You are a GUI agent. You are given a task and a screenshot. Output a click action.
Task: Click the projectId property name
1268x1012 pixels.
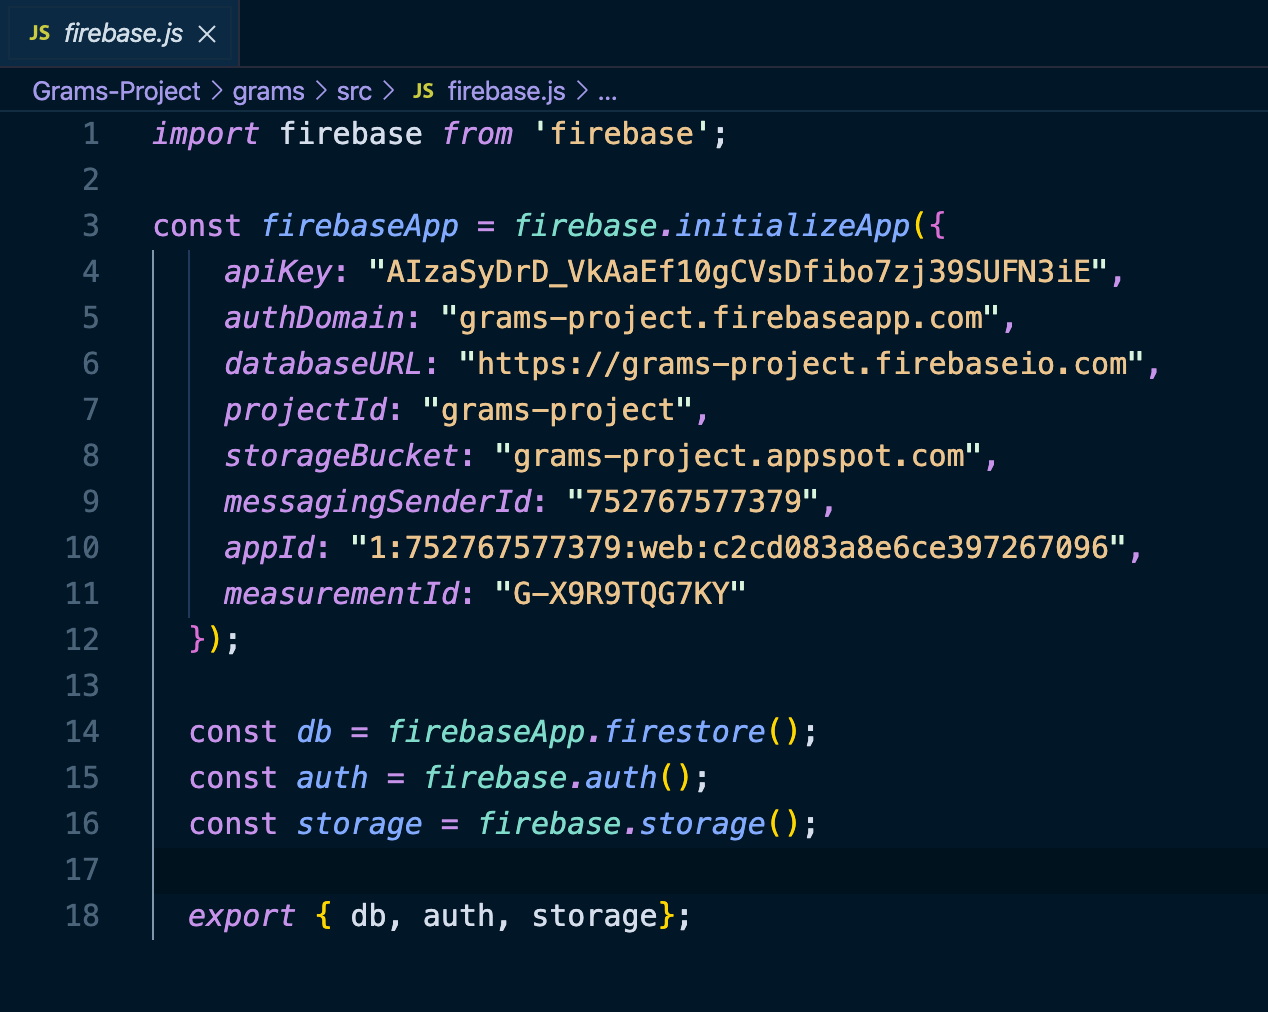305,410
